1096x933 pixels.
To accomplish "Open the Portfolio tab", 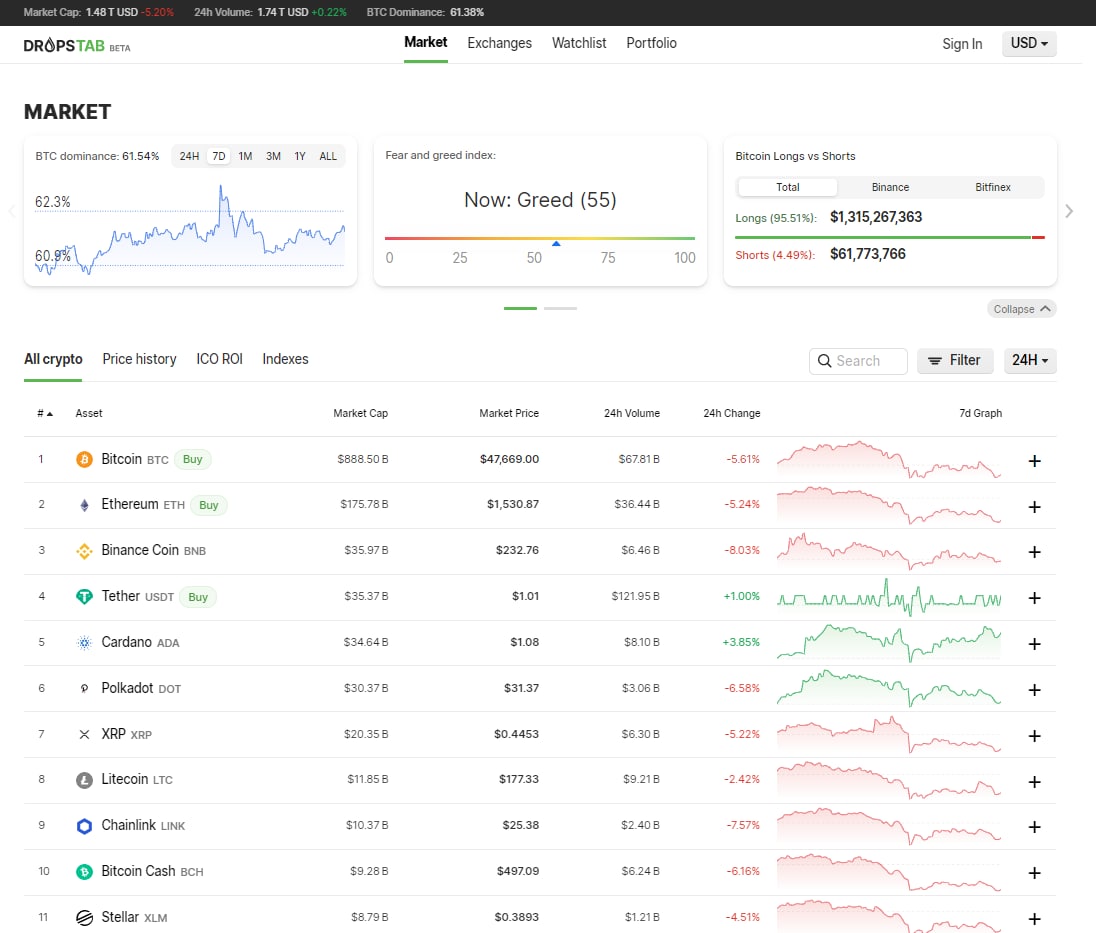I will pos(651,43).
